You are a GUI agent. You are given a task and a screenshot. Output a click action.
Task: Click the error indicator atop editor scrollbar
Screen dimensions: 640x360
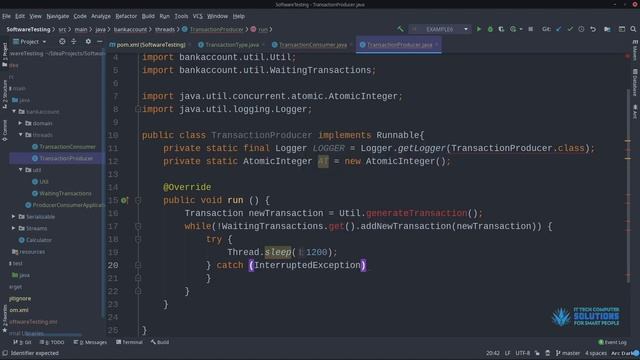coord(627,56)
